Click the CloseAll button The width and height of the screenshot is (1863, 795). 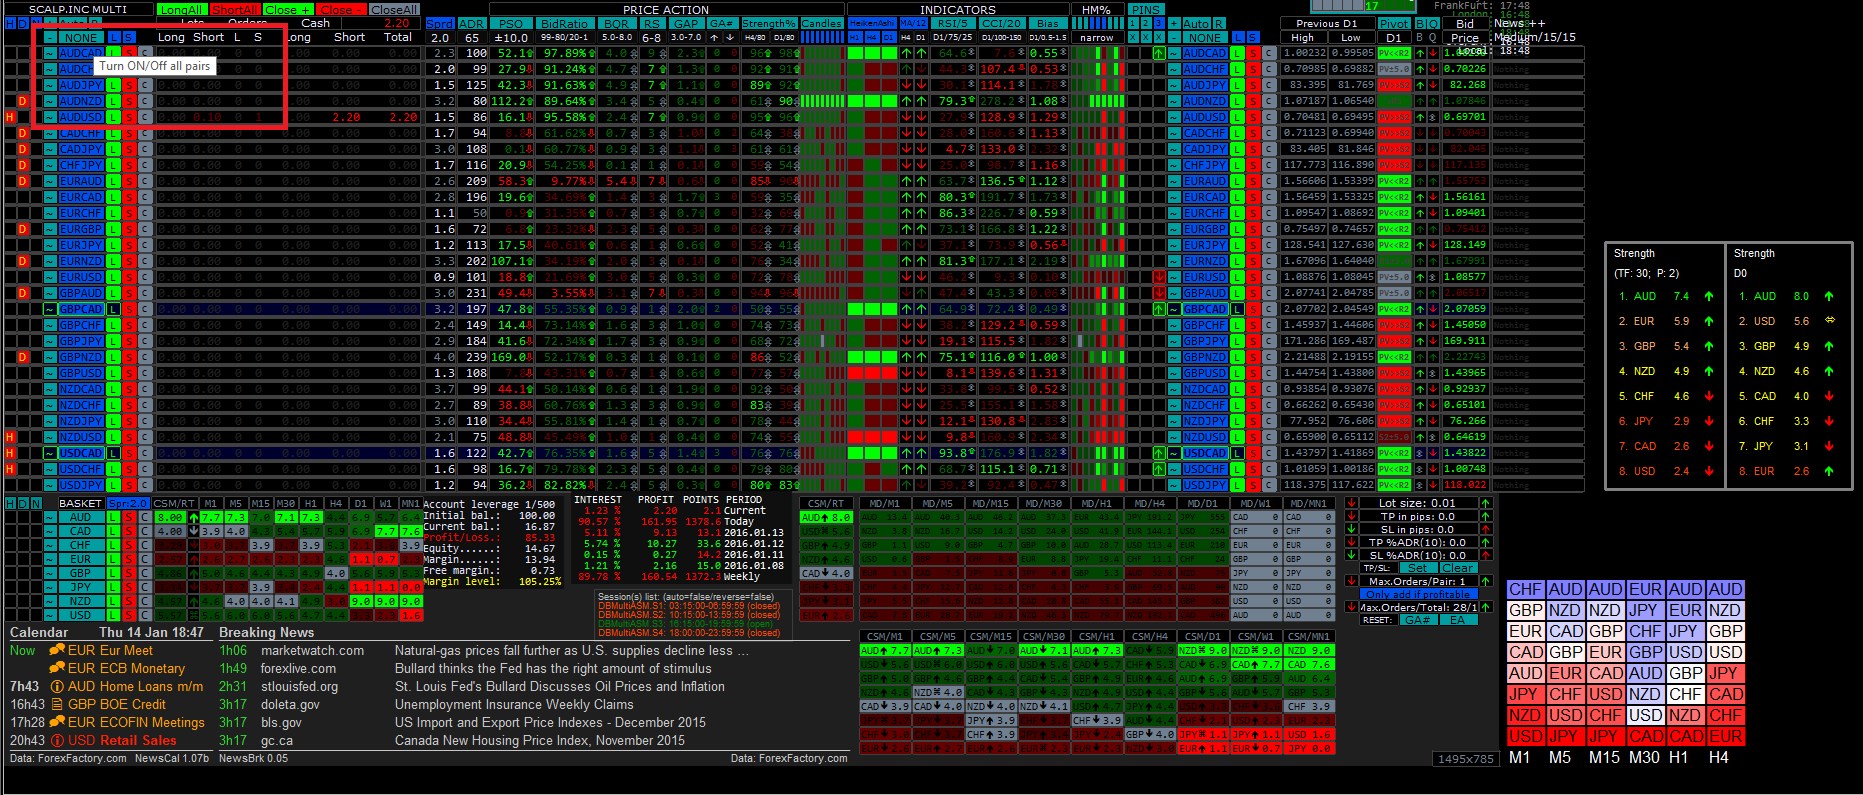pyautogui.click(x=394, y=9)
